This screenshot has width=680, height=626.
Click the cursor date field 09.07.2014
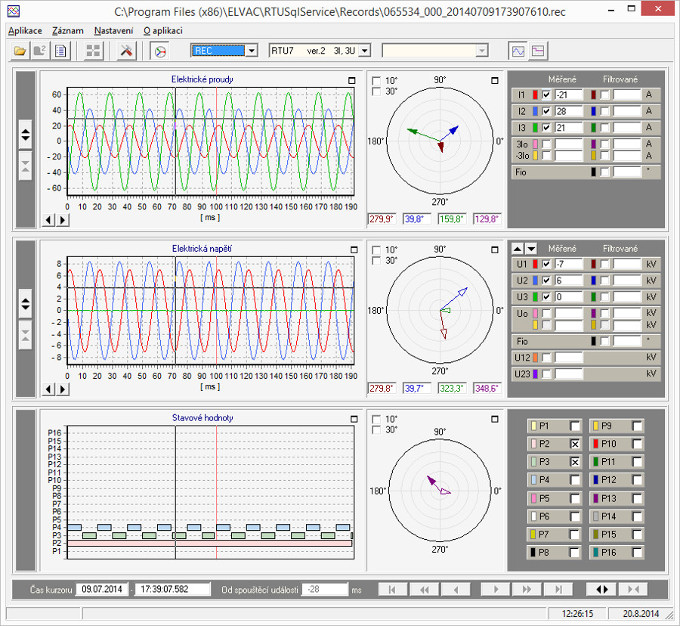click(x=102, y=589)
